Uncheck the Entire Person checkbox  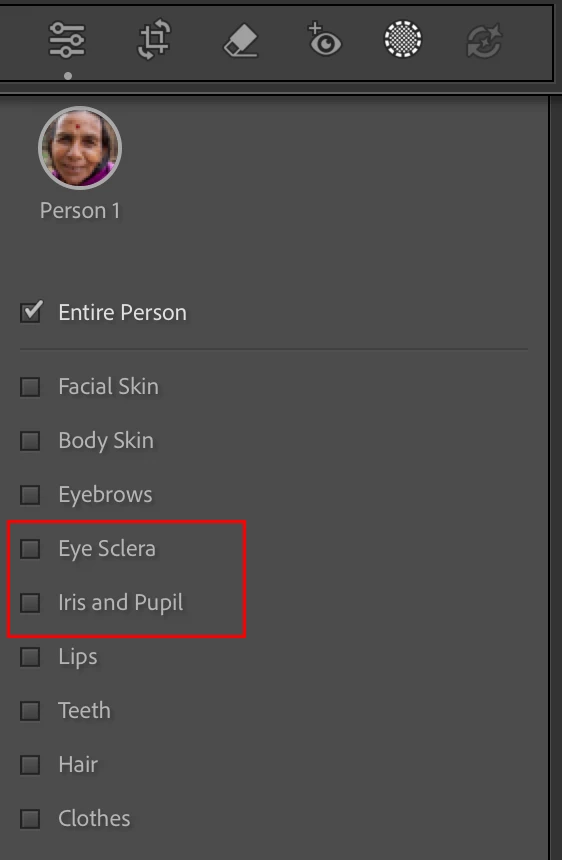pos(31,312)
